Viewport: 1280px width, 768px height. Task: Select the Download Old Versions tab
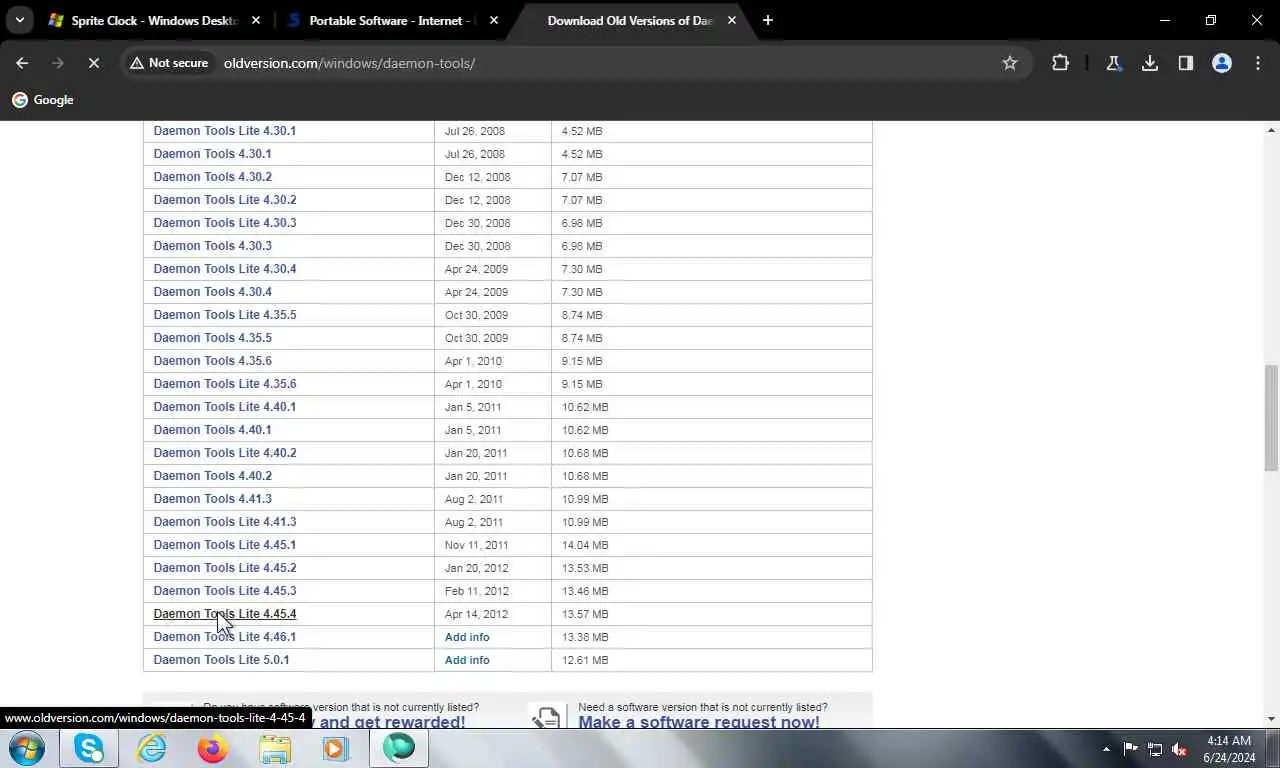(630, 20)
